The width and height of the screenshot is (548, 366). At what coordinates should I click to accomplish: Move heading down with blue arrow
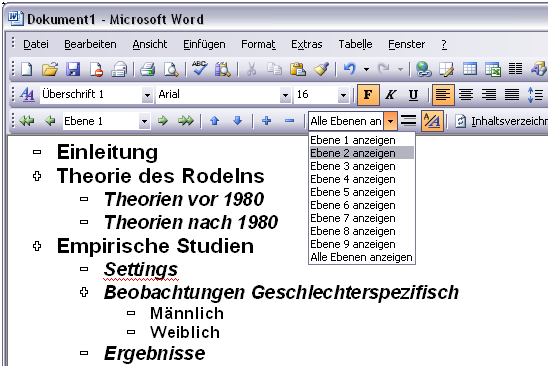pos(238,121)
